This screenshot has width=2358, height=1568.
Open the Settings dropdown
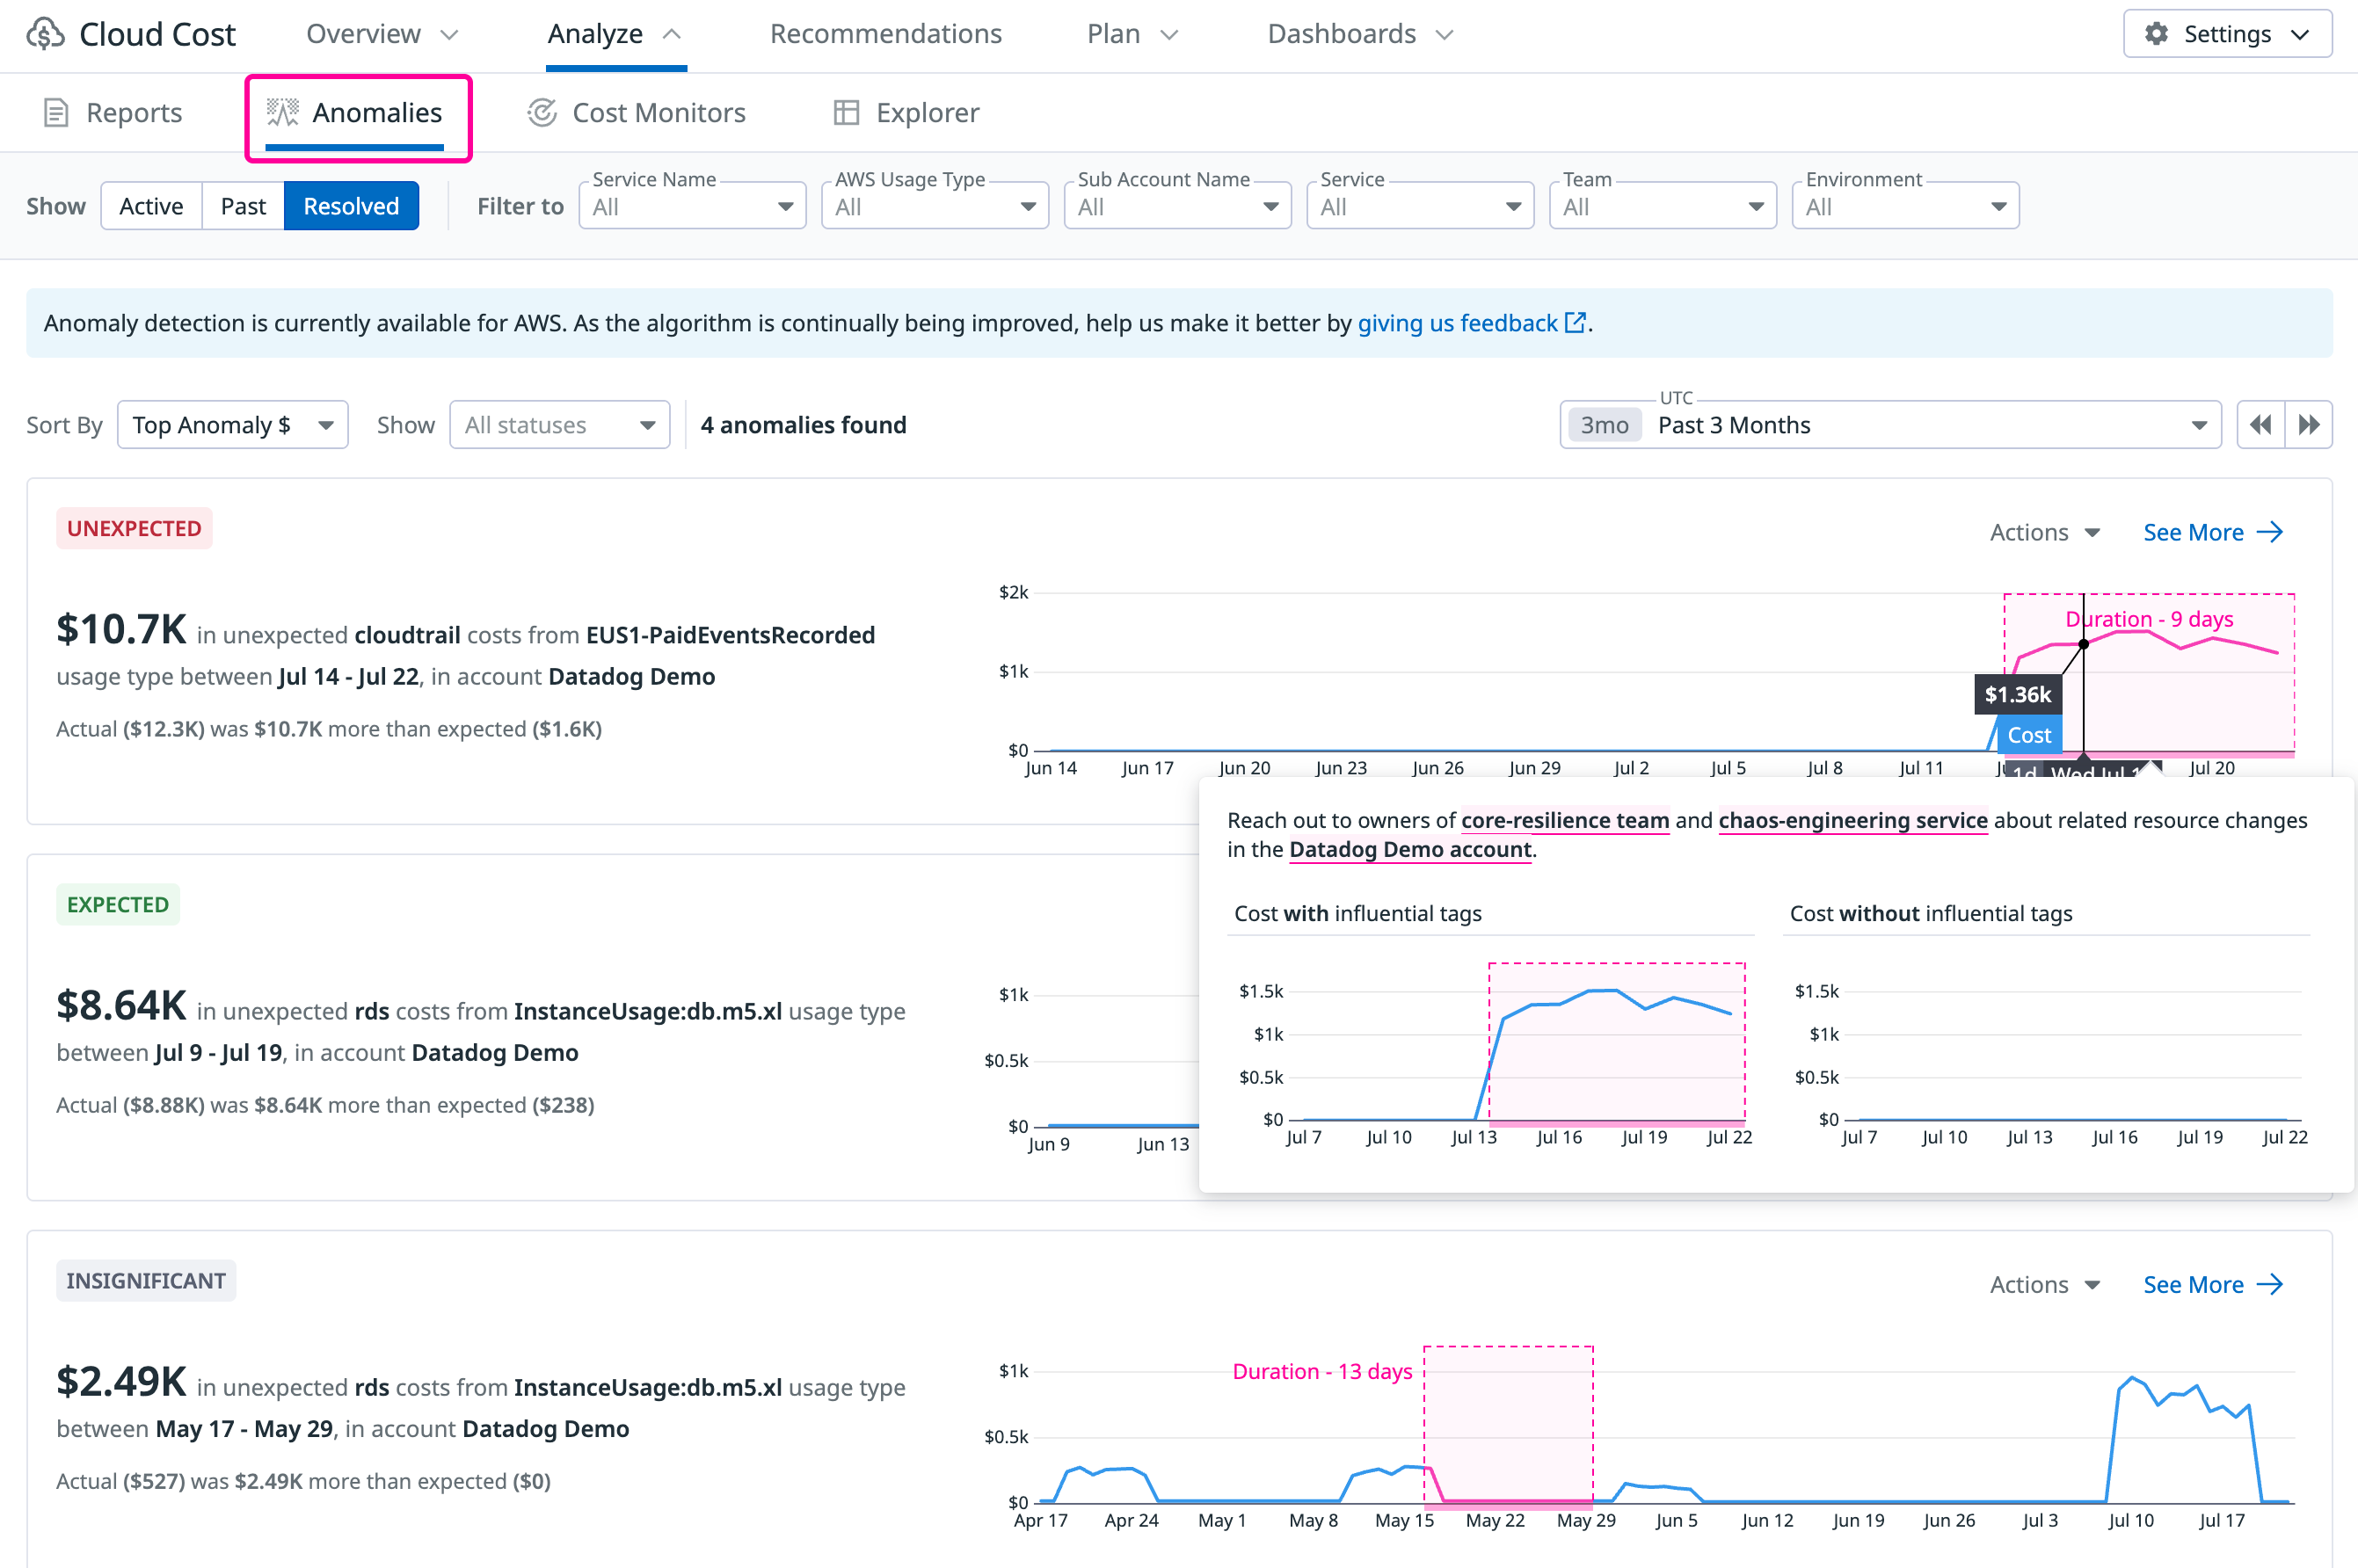tap(2228, 34)
